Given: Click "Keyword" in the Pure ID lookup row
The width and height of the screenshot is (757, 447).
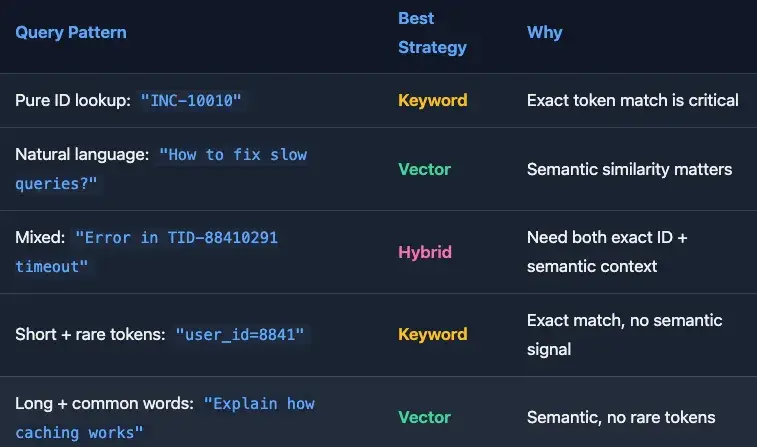Looking at the screenshot, I should coord(432,100).
